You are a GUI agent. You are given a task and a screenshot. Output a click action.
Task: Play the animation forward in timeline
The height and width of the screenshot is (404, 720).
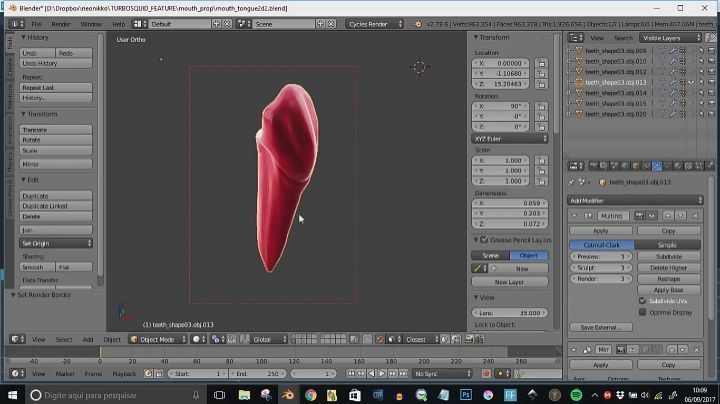click(x=382, y=374)
